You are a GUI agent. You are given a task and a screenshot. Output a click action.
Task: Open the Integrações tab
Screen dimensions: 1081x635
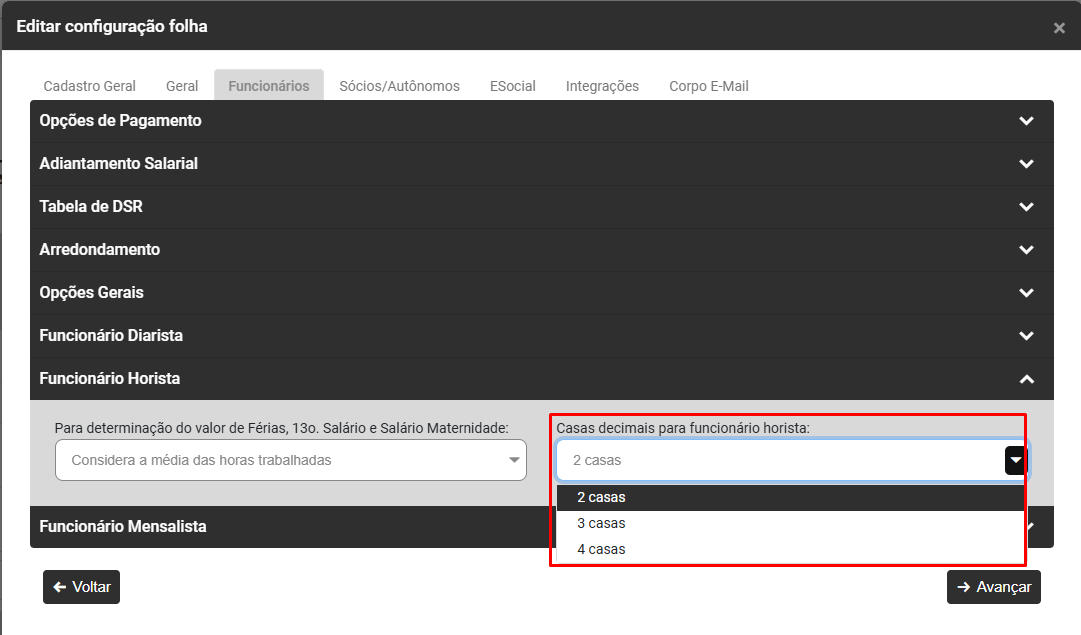tap(602, 86)
